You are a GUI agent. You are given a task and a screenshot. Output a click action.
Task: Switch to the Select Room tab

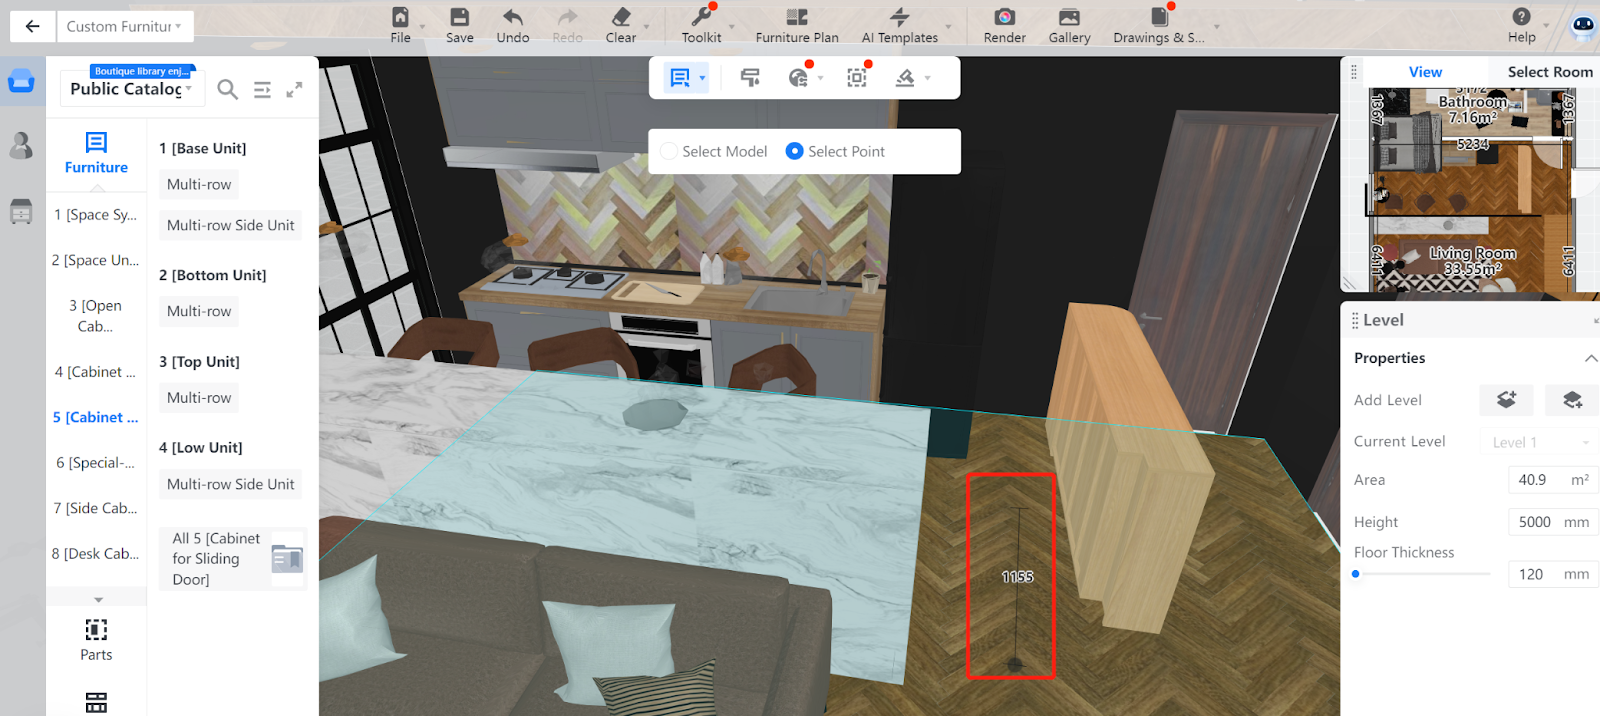point(1549,72)
